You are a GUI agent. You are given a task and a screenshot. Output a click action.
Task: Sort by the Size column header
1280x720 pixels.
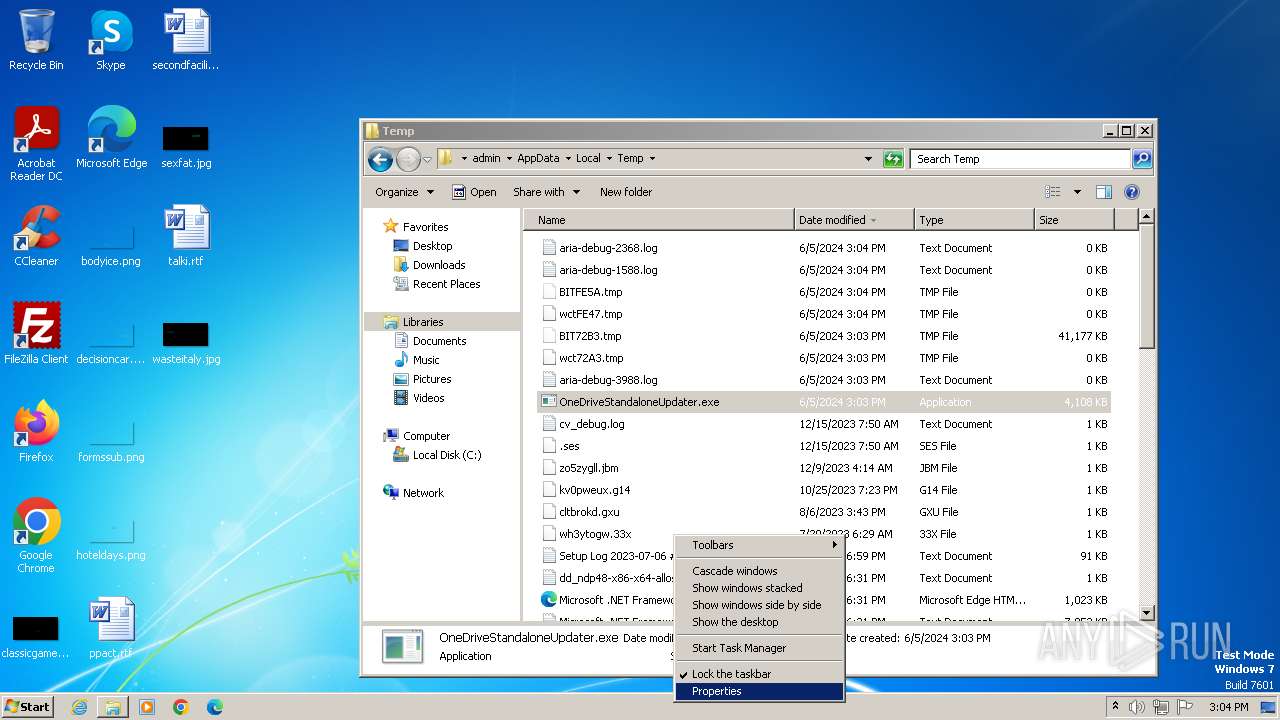pyautogui.click(x=1074, y=220)
